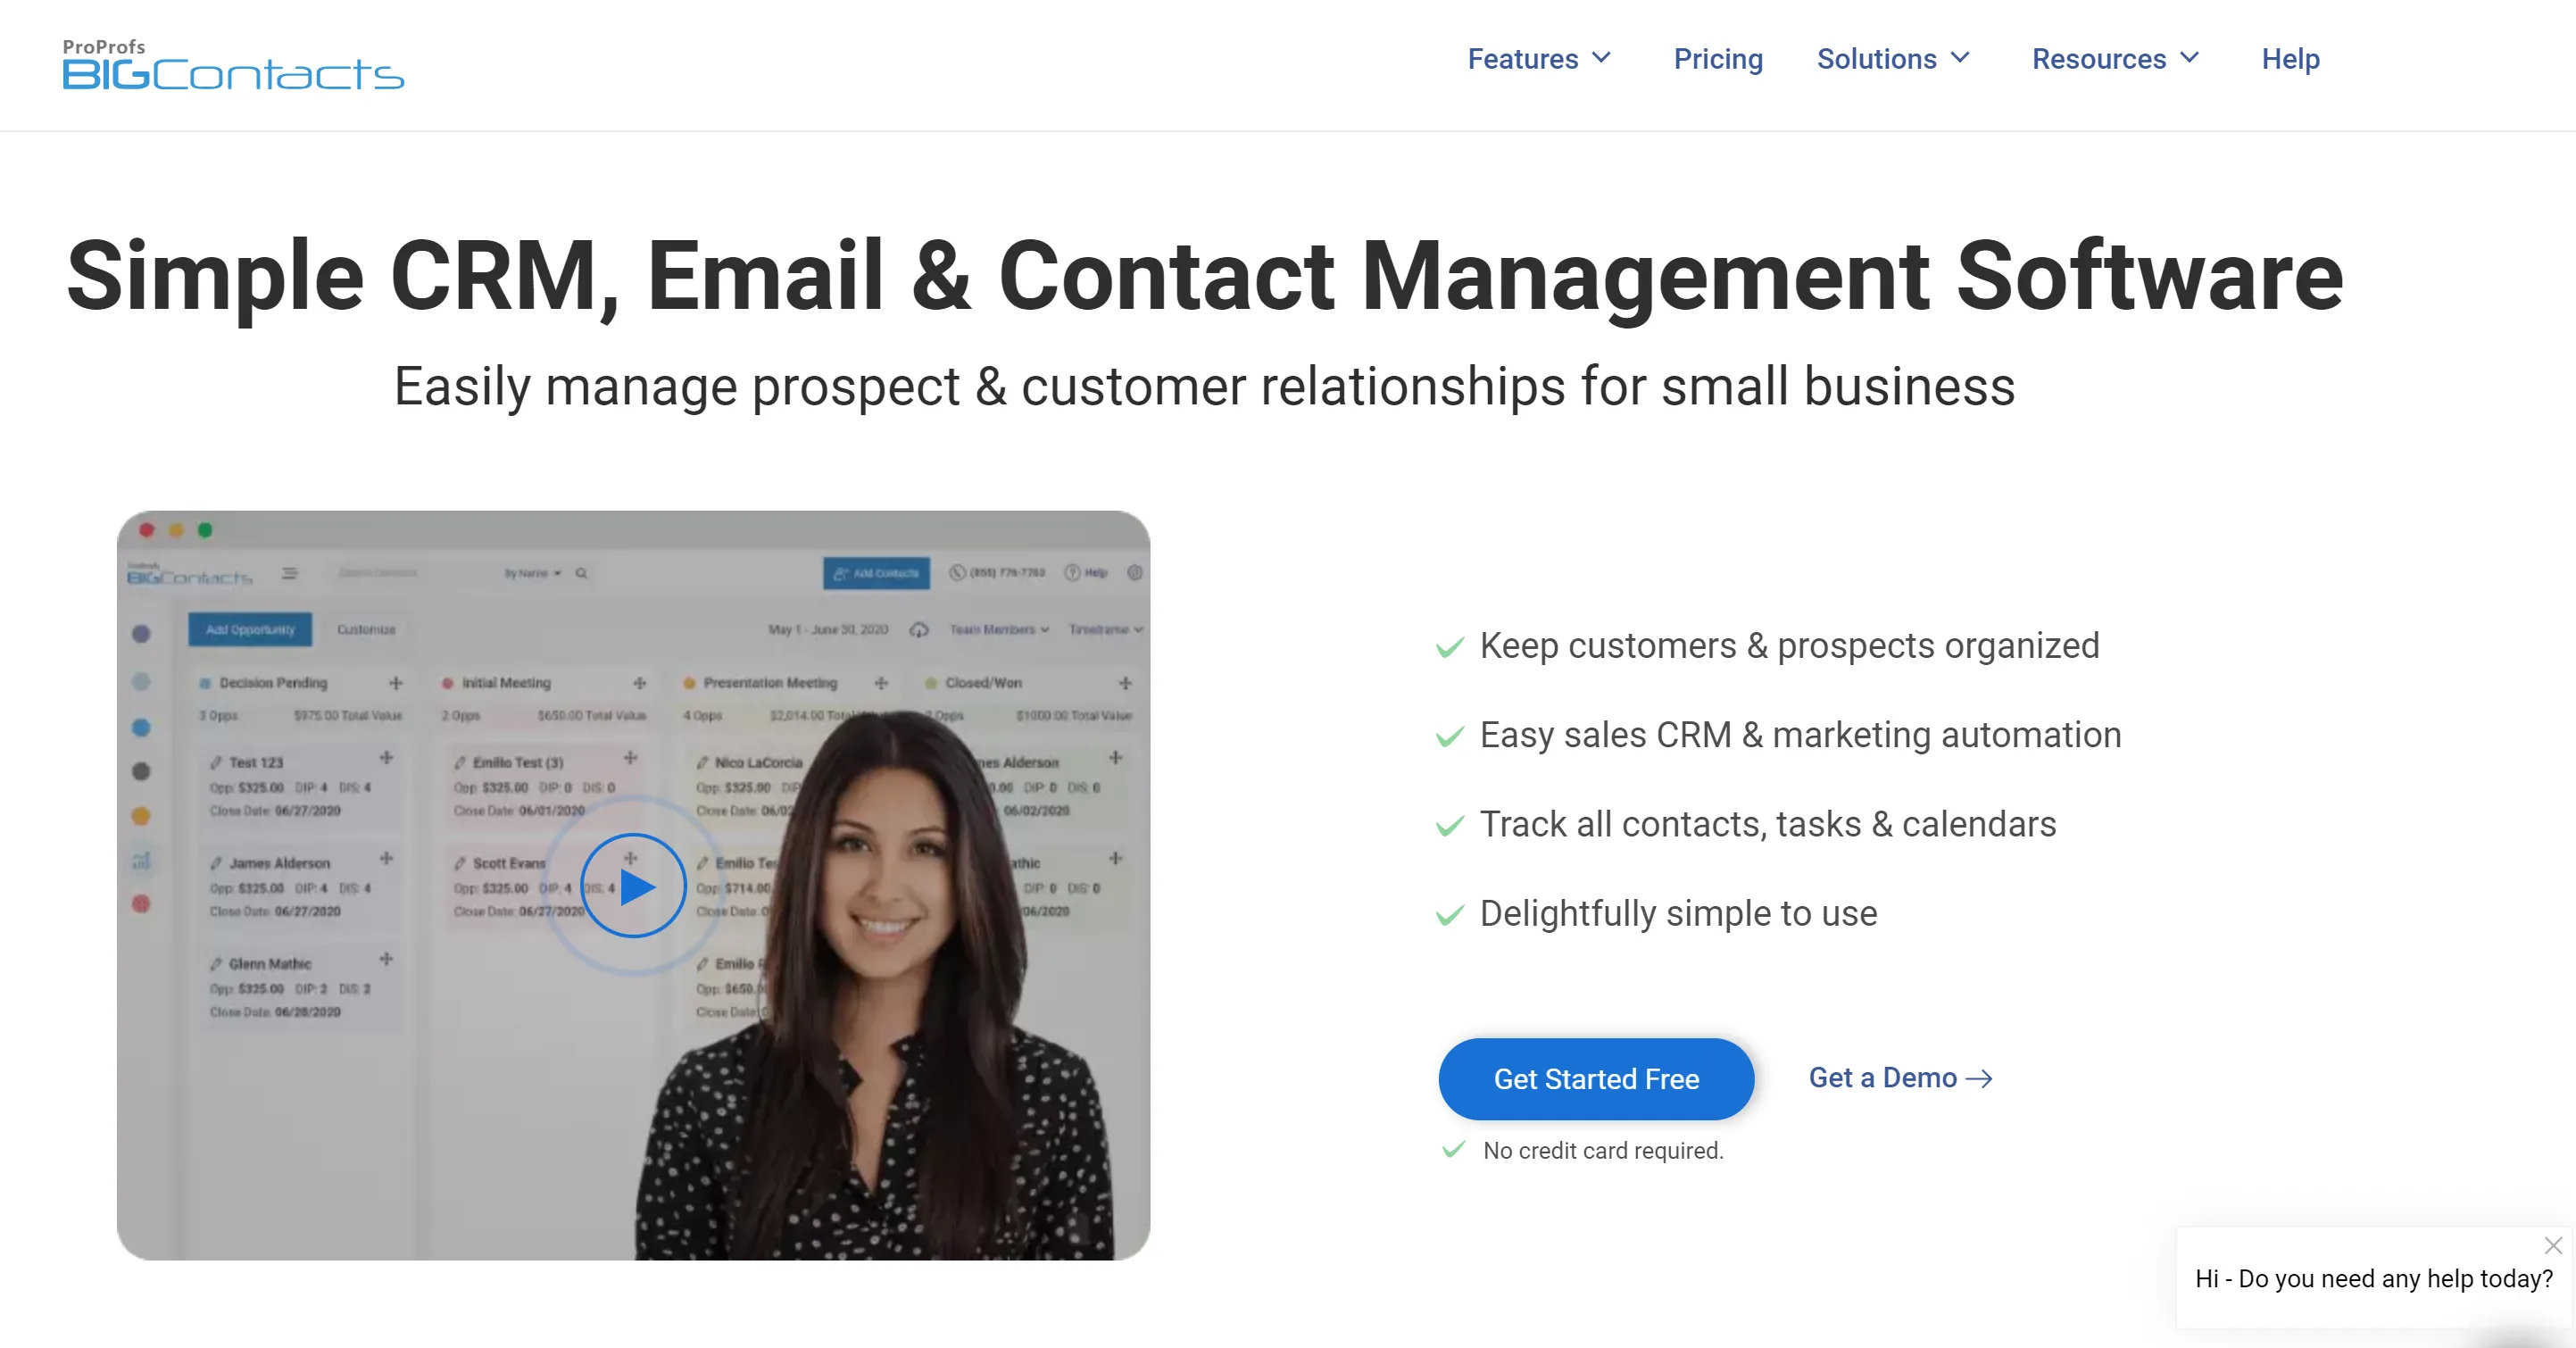Click checkmark beside Delightfully simple to use
This screenshot has height=1348, width=2576.
tap(1450, 915)
